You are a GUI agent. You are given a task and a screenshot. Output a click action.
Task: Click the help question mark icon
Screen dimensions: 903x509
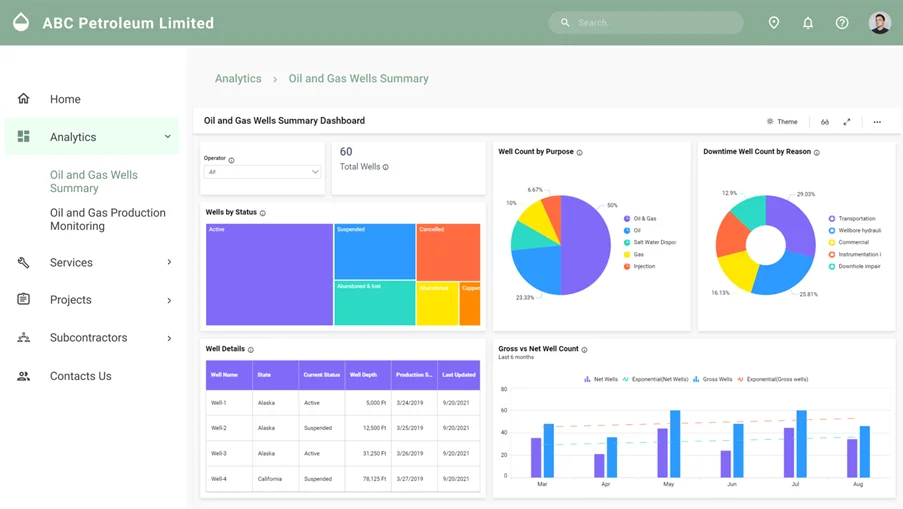[x=842, y=23]
